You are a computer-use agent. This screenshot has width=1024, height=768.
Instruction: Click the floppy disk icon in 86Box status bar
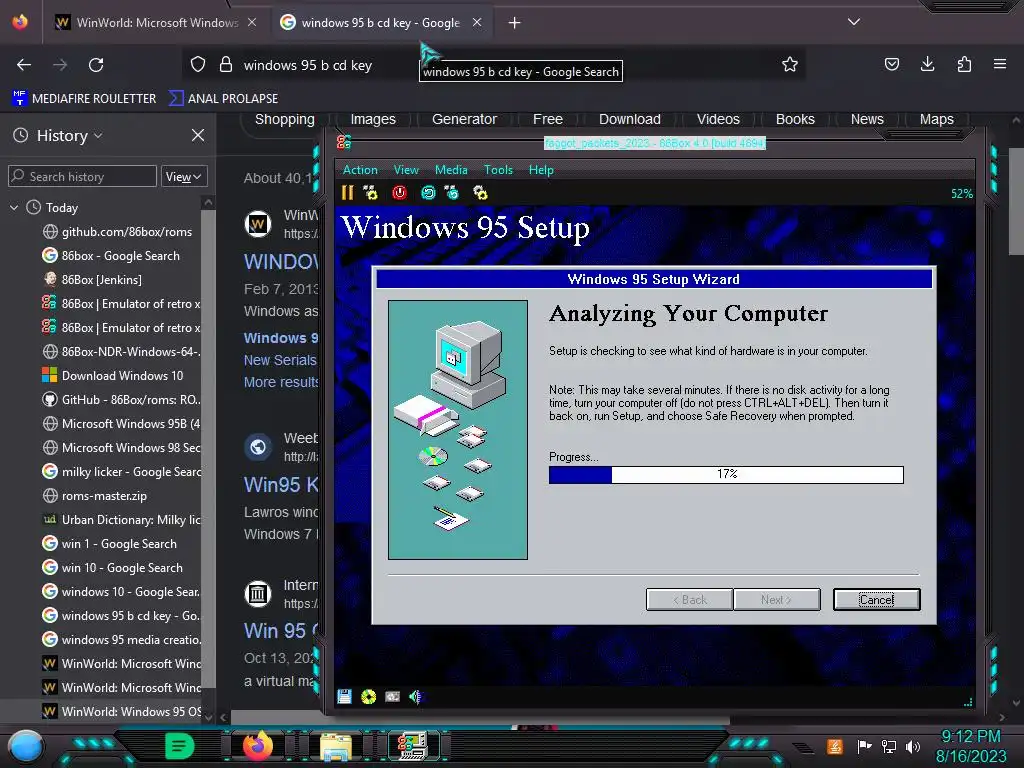coord(344,697)
